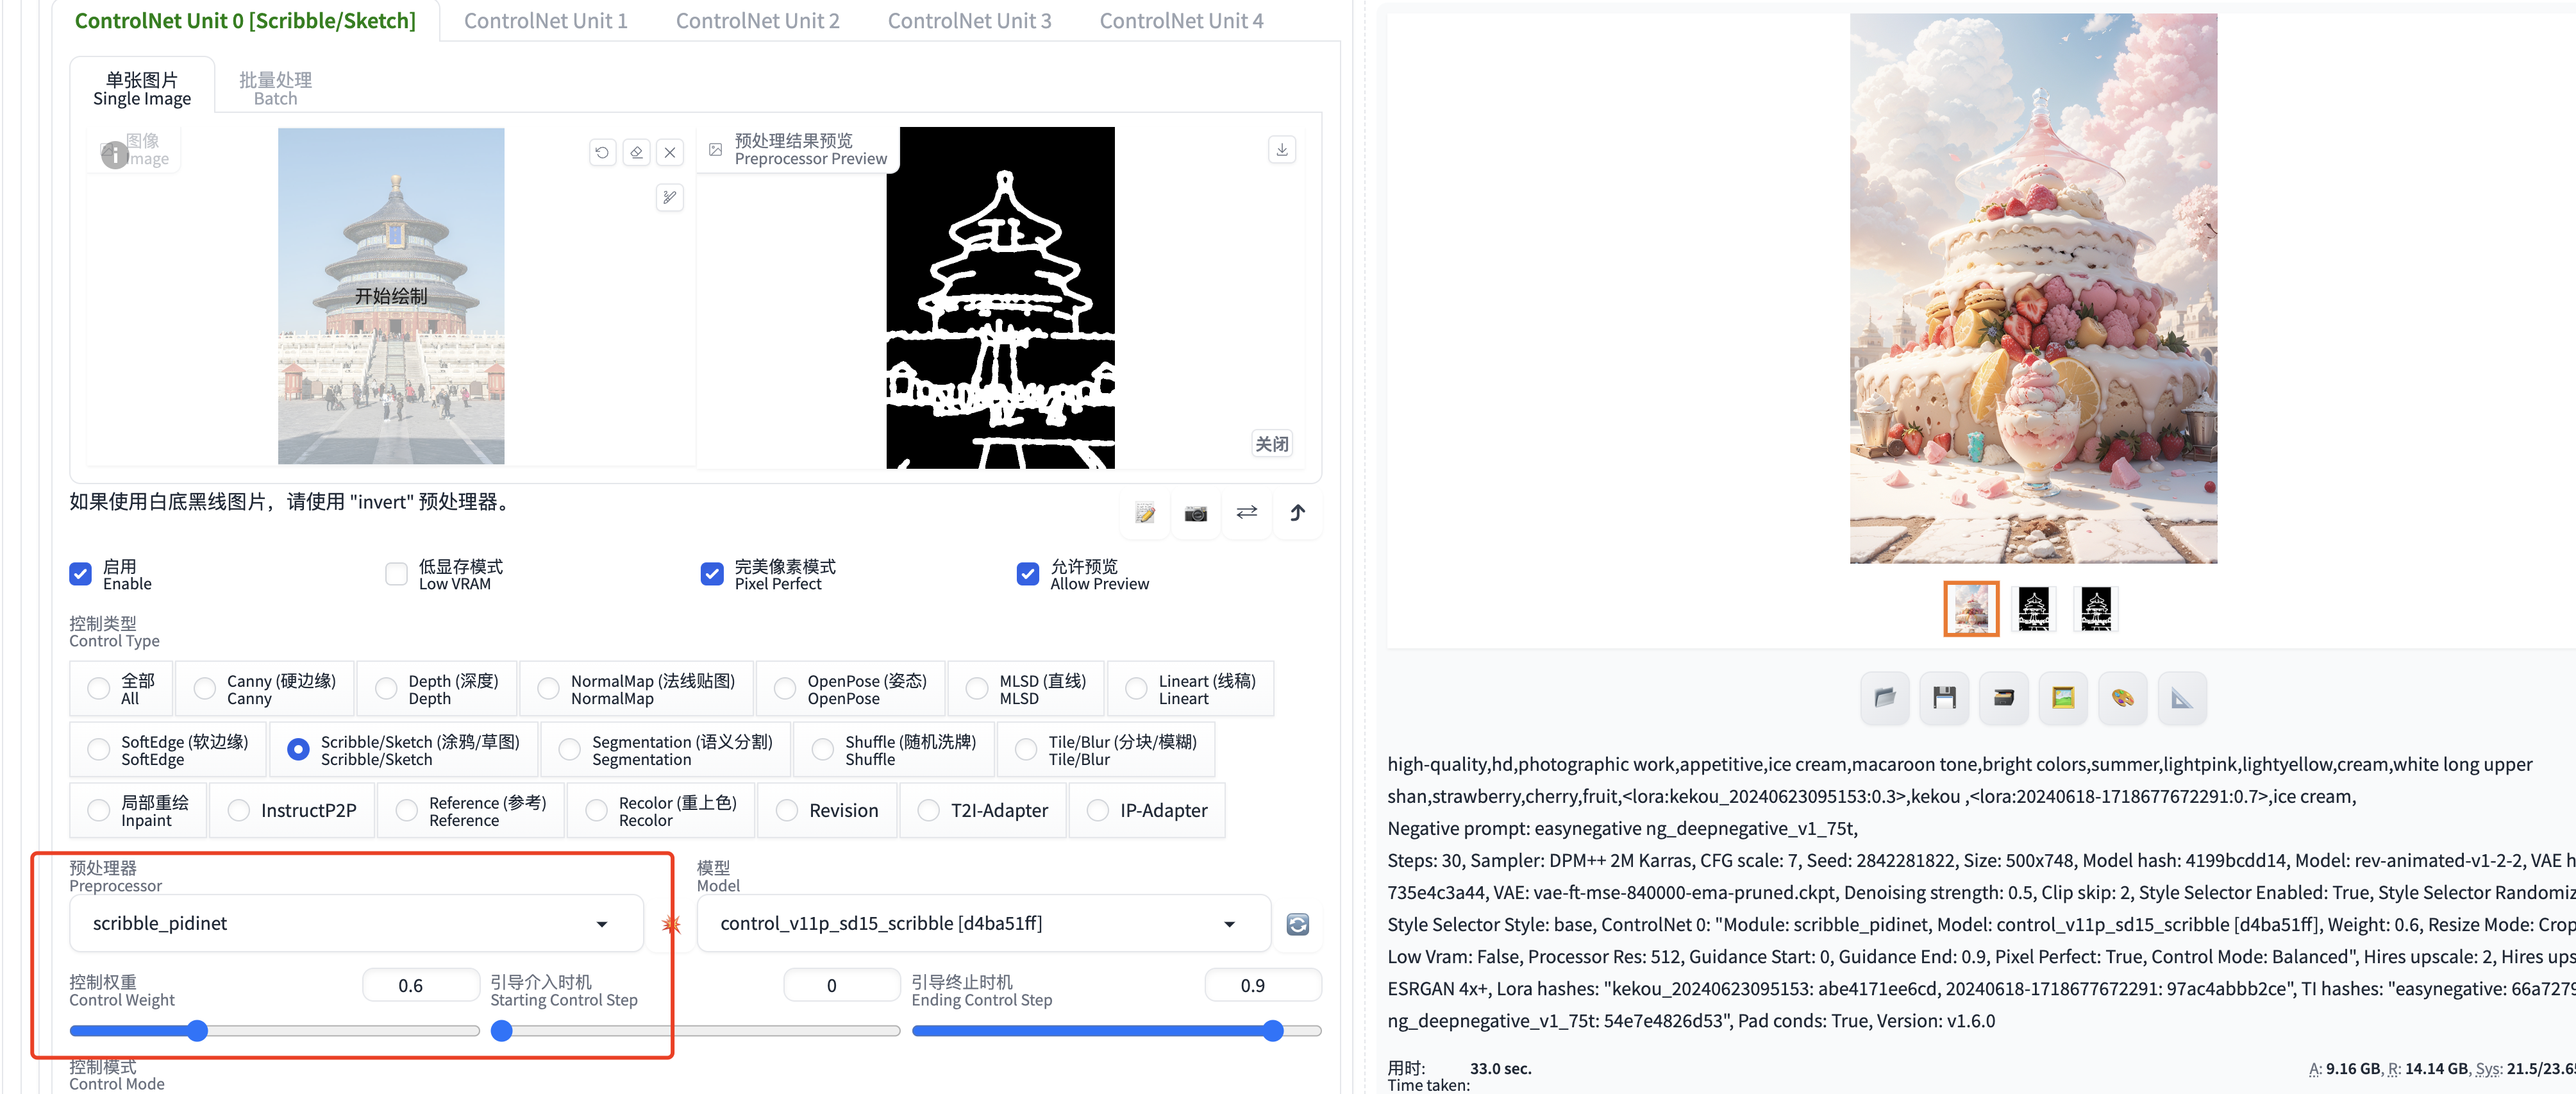This screenshot has width=2576, height=1094.
Task: Click the Temple of Heaven input image
Action: click(391, 296)
